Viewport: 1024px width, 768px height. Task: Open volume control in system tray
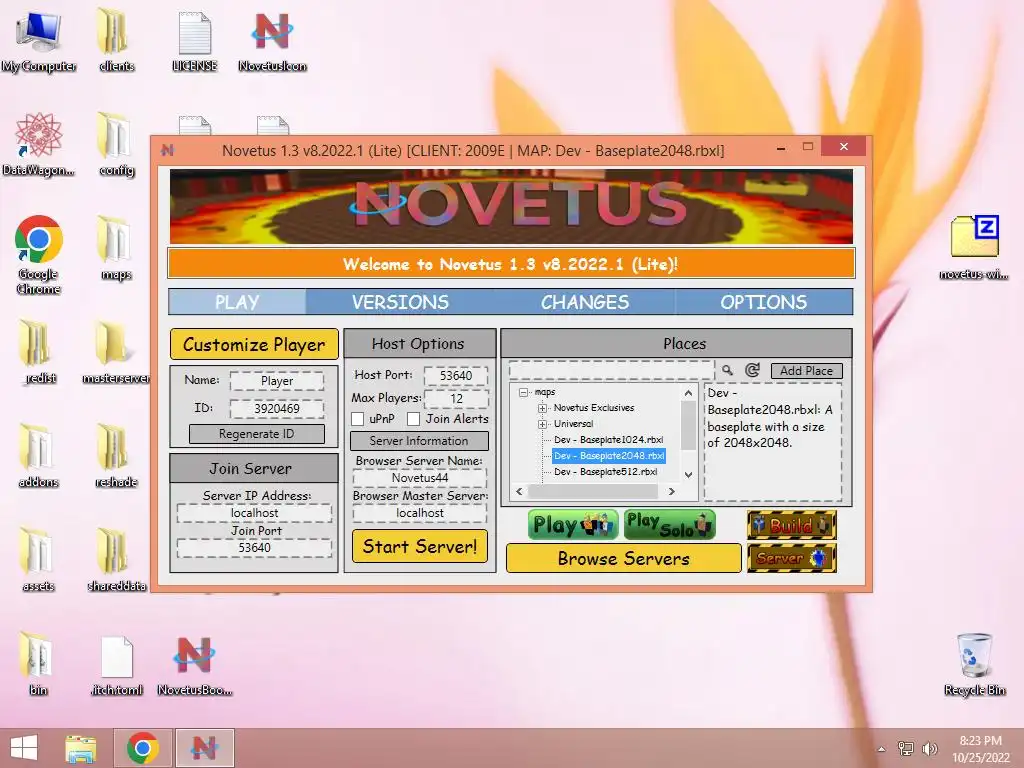click(x=929, y=749)
